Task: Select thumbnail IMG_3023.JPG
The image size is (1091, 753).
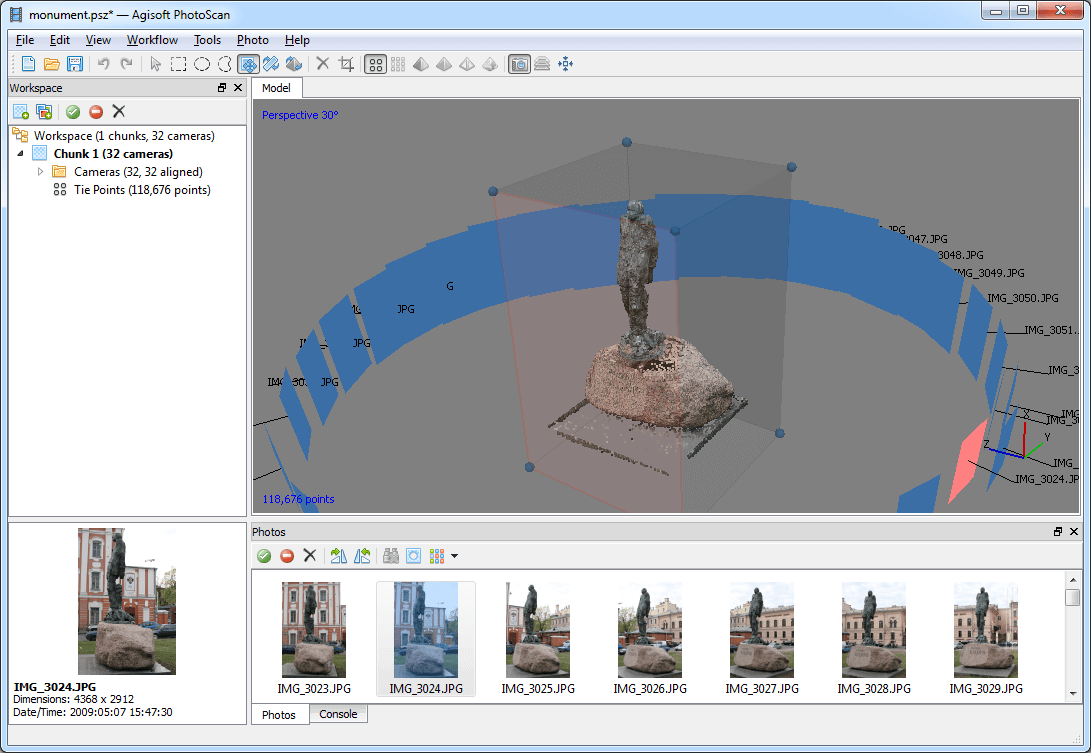Action: [x=314, y=638]
